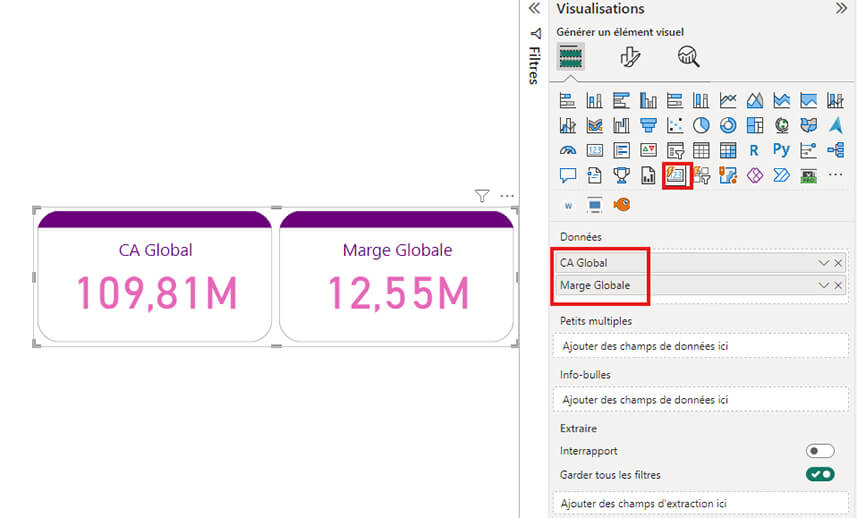
Task: Select the Azure Maps arrow visual
Action: pyautogui.click(x=835, y=126)
